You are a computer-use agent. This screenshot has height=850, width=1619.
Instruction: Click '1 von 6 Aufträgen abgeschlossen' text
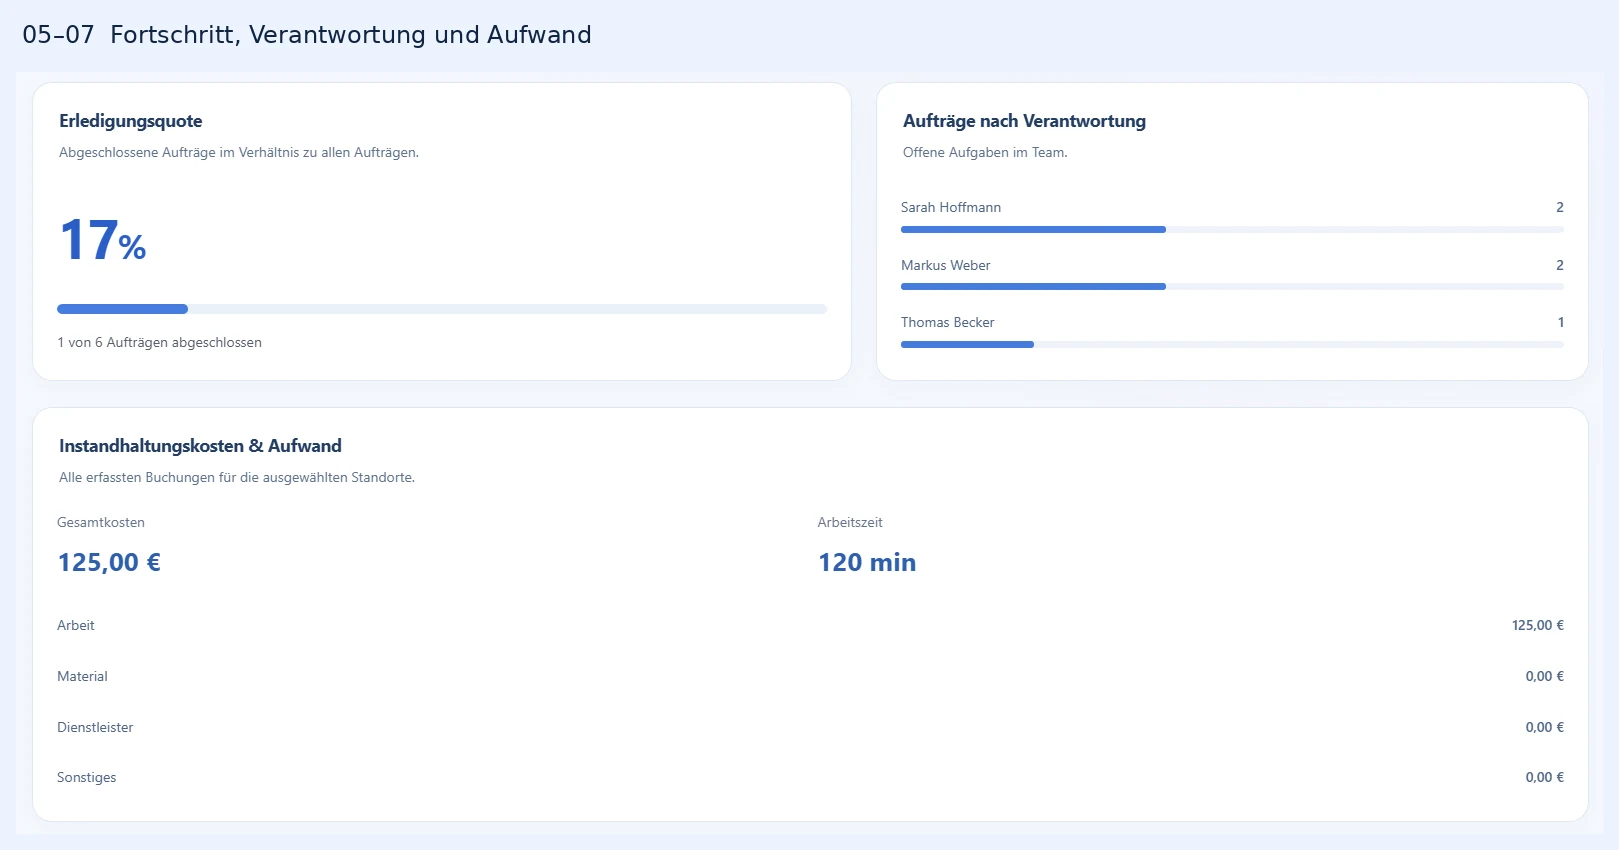point(159,342)
